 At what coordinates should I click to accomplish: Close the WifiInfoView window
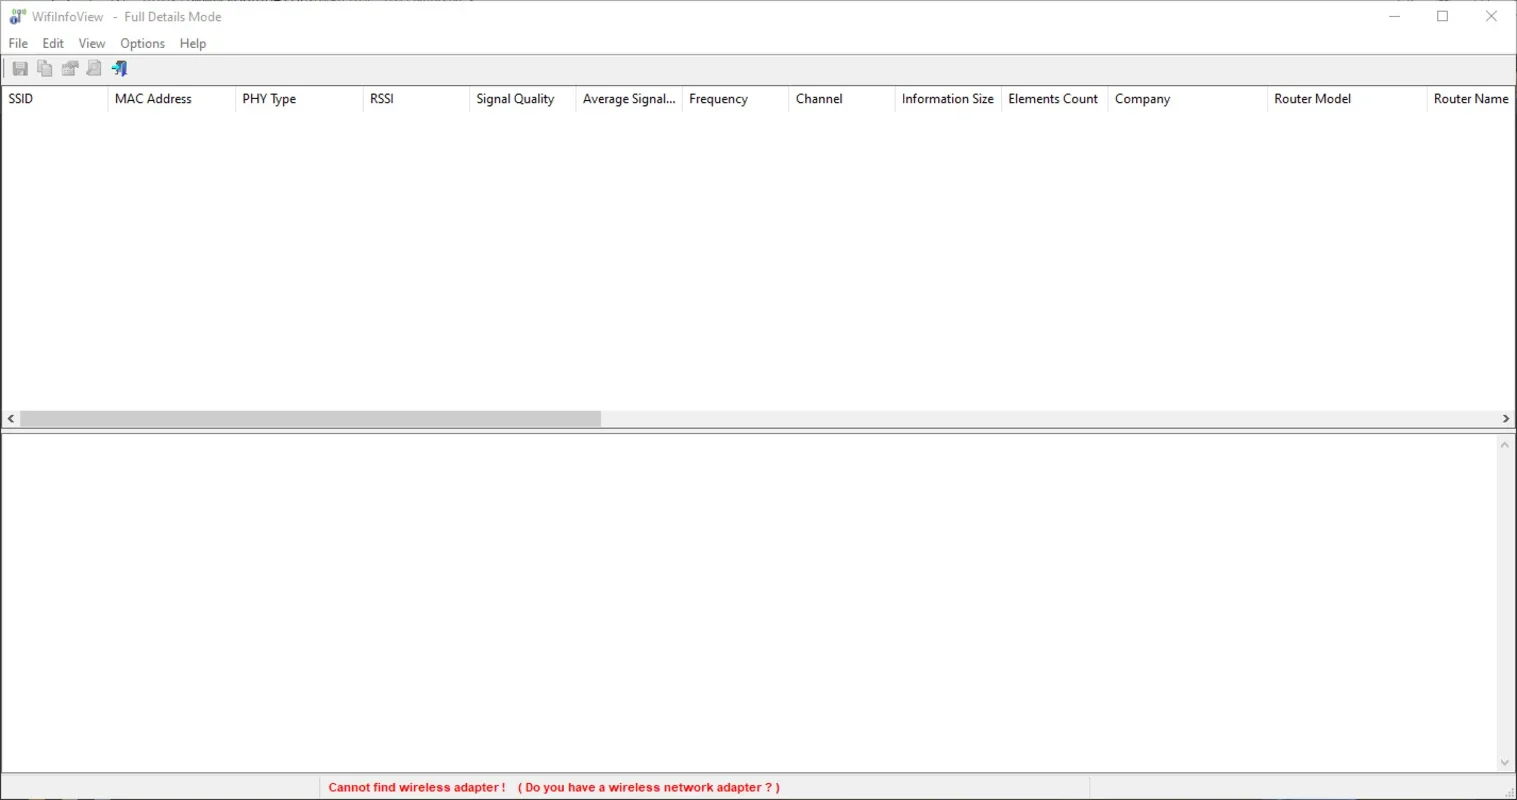(x=1491, y=16)
